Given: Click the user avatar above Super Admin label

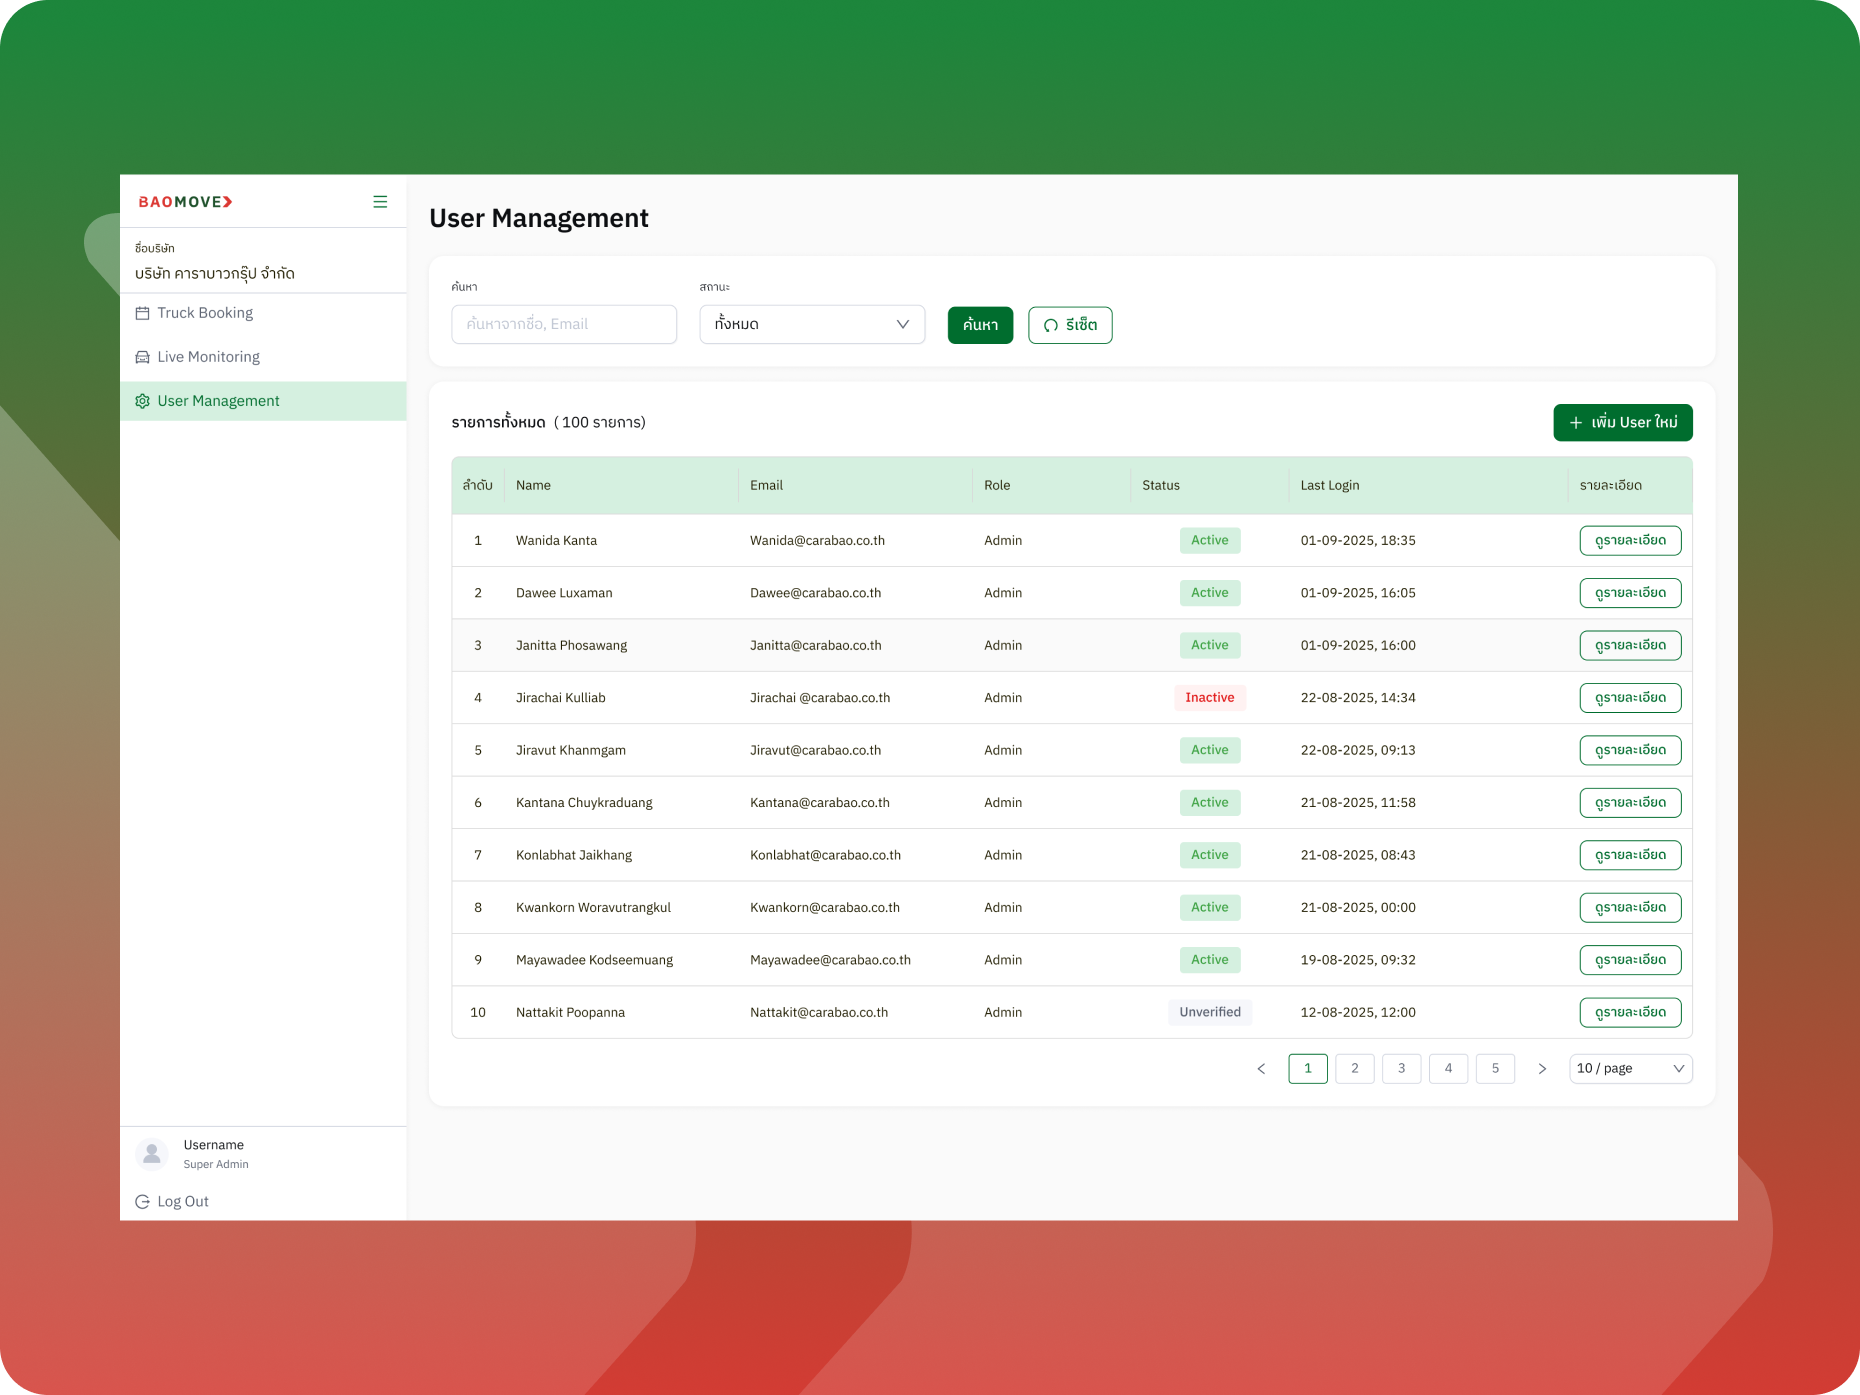Looking at the screenshot, I should [152, 1154].
